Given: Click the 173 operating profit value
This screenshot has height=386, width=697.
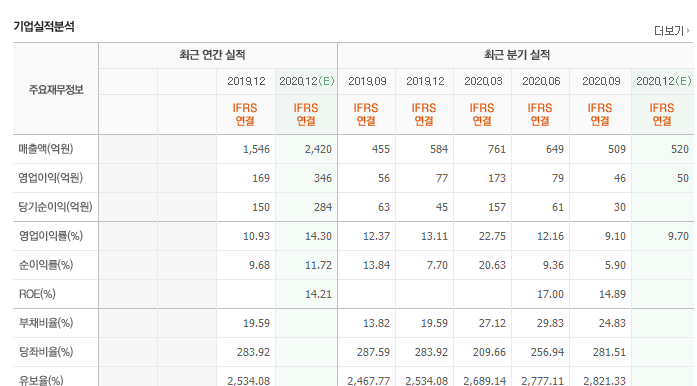Looking at the screenshot, I should pos(497,178).
